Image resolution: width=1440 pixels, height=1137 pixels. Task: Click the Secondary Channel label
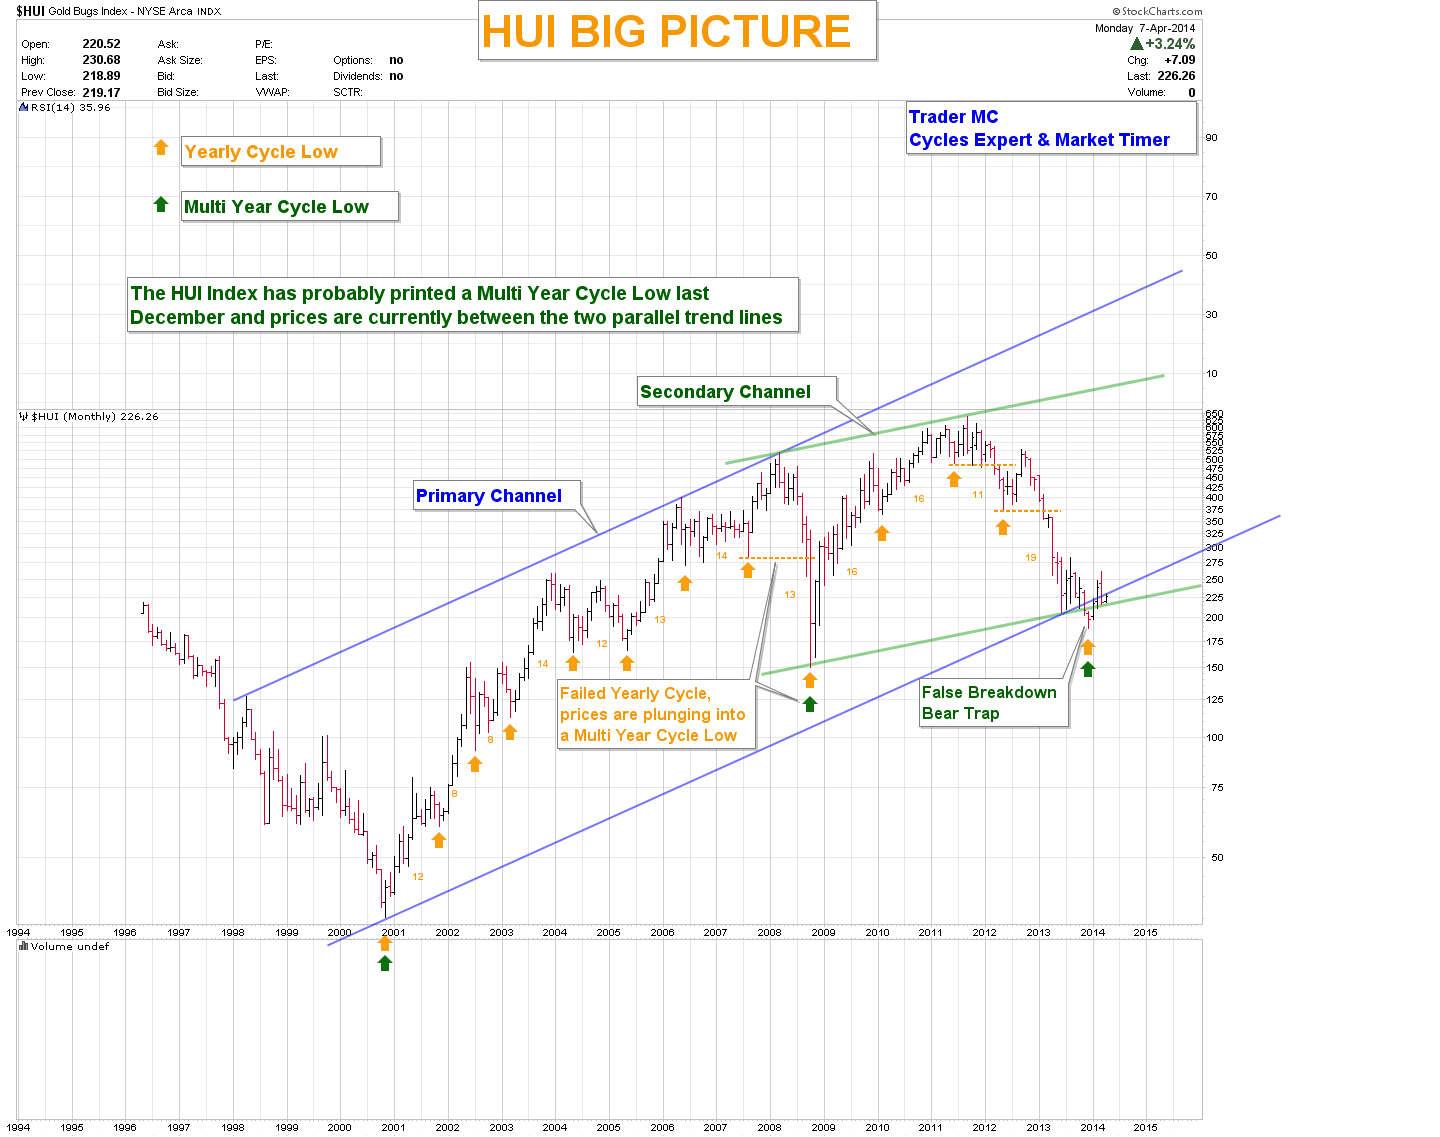[x=737, y=392]
